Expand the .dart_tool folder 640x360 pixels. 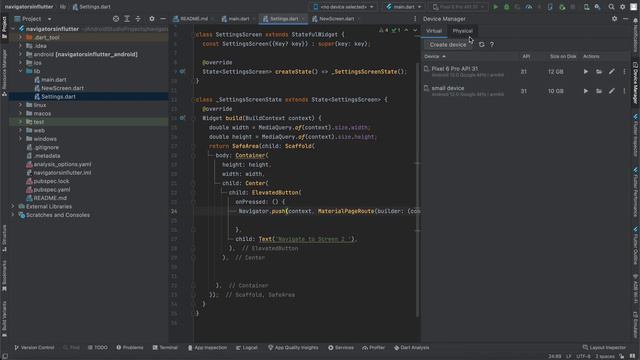pyautogui.click(x=20, y=37)
